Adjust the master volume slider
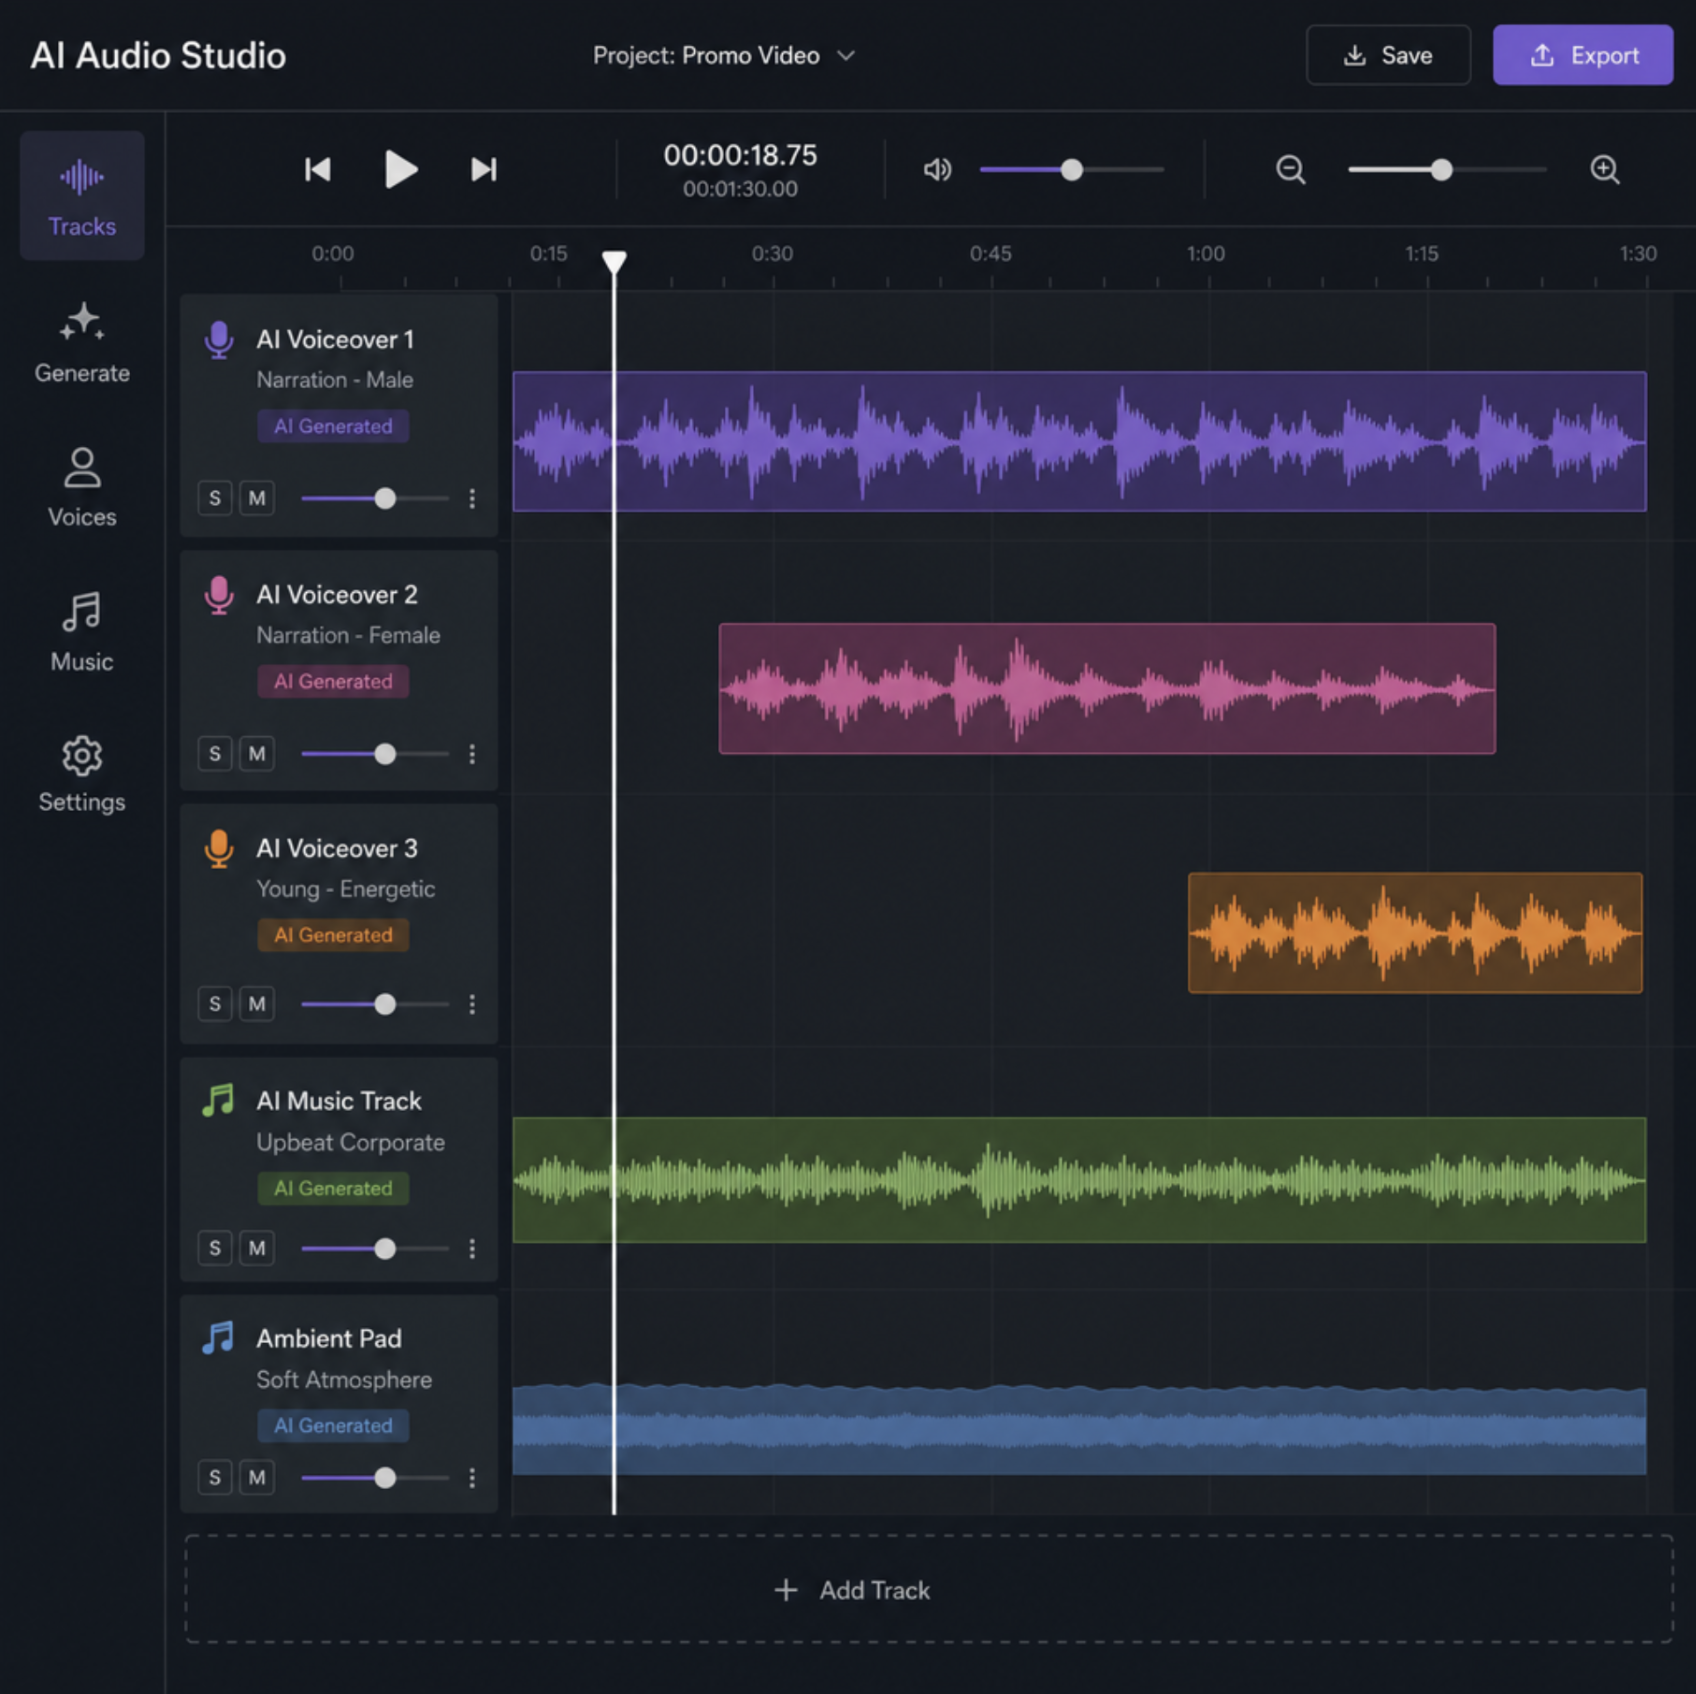The image size is (1696, 1694). [1072, 169]
